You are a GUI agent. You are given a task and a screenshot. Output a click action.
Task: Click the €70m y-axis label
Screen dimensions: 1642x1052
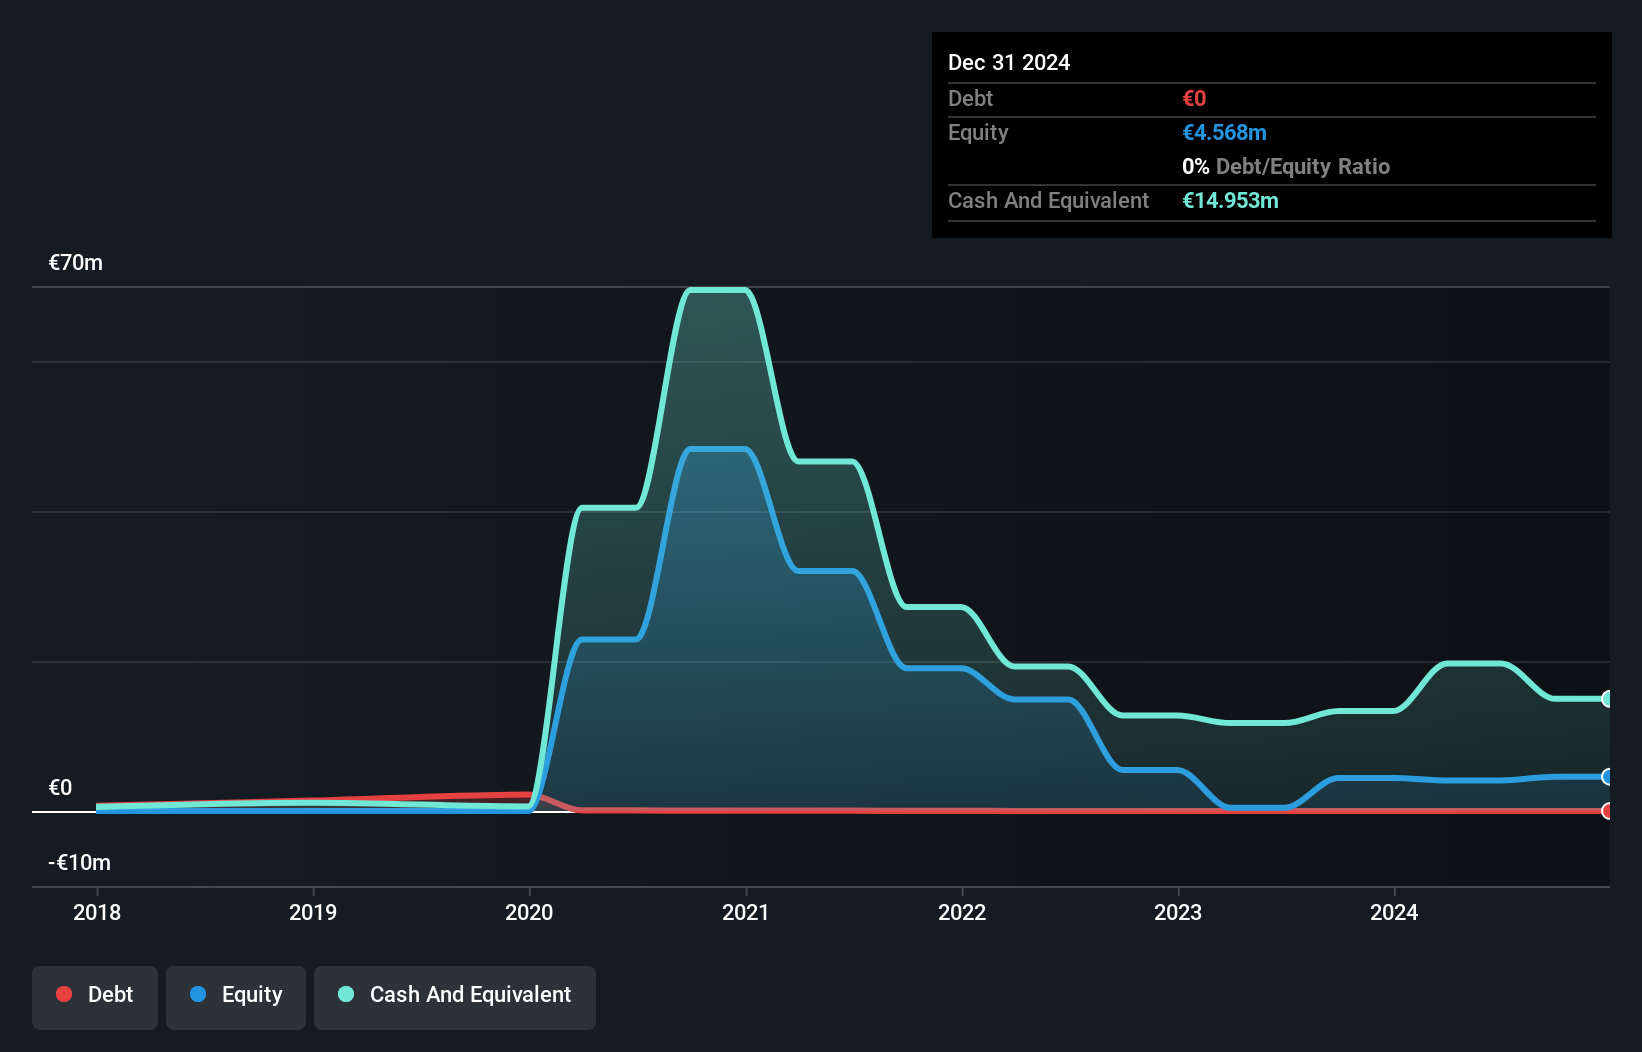click(76, 263)
